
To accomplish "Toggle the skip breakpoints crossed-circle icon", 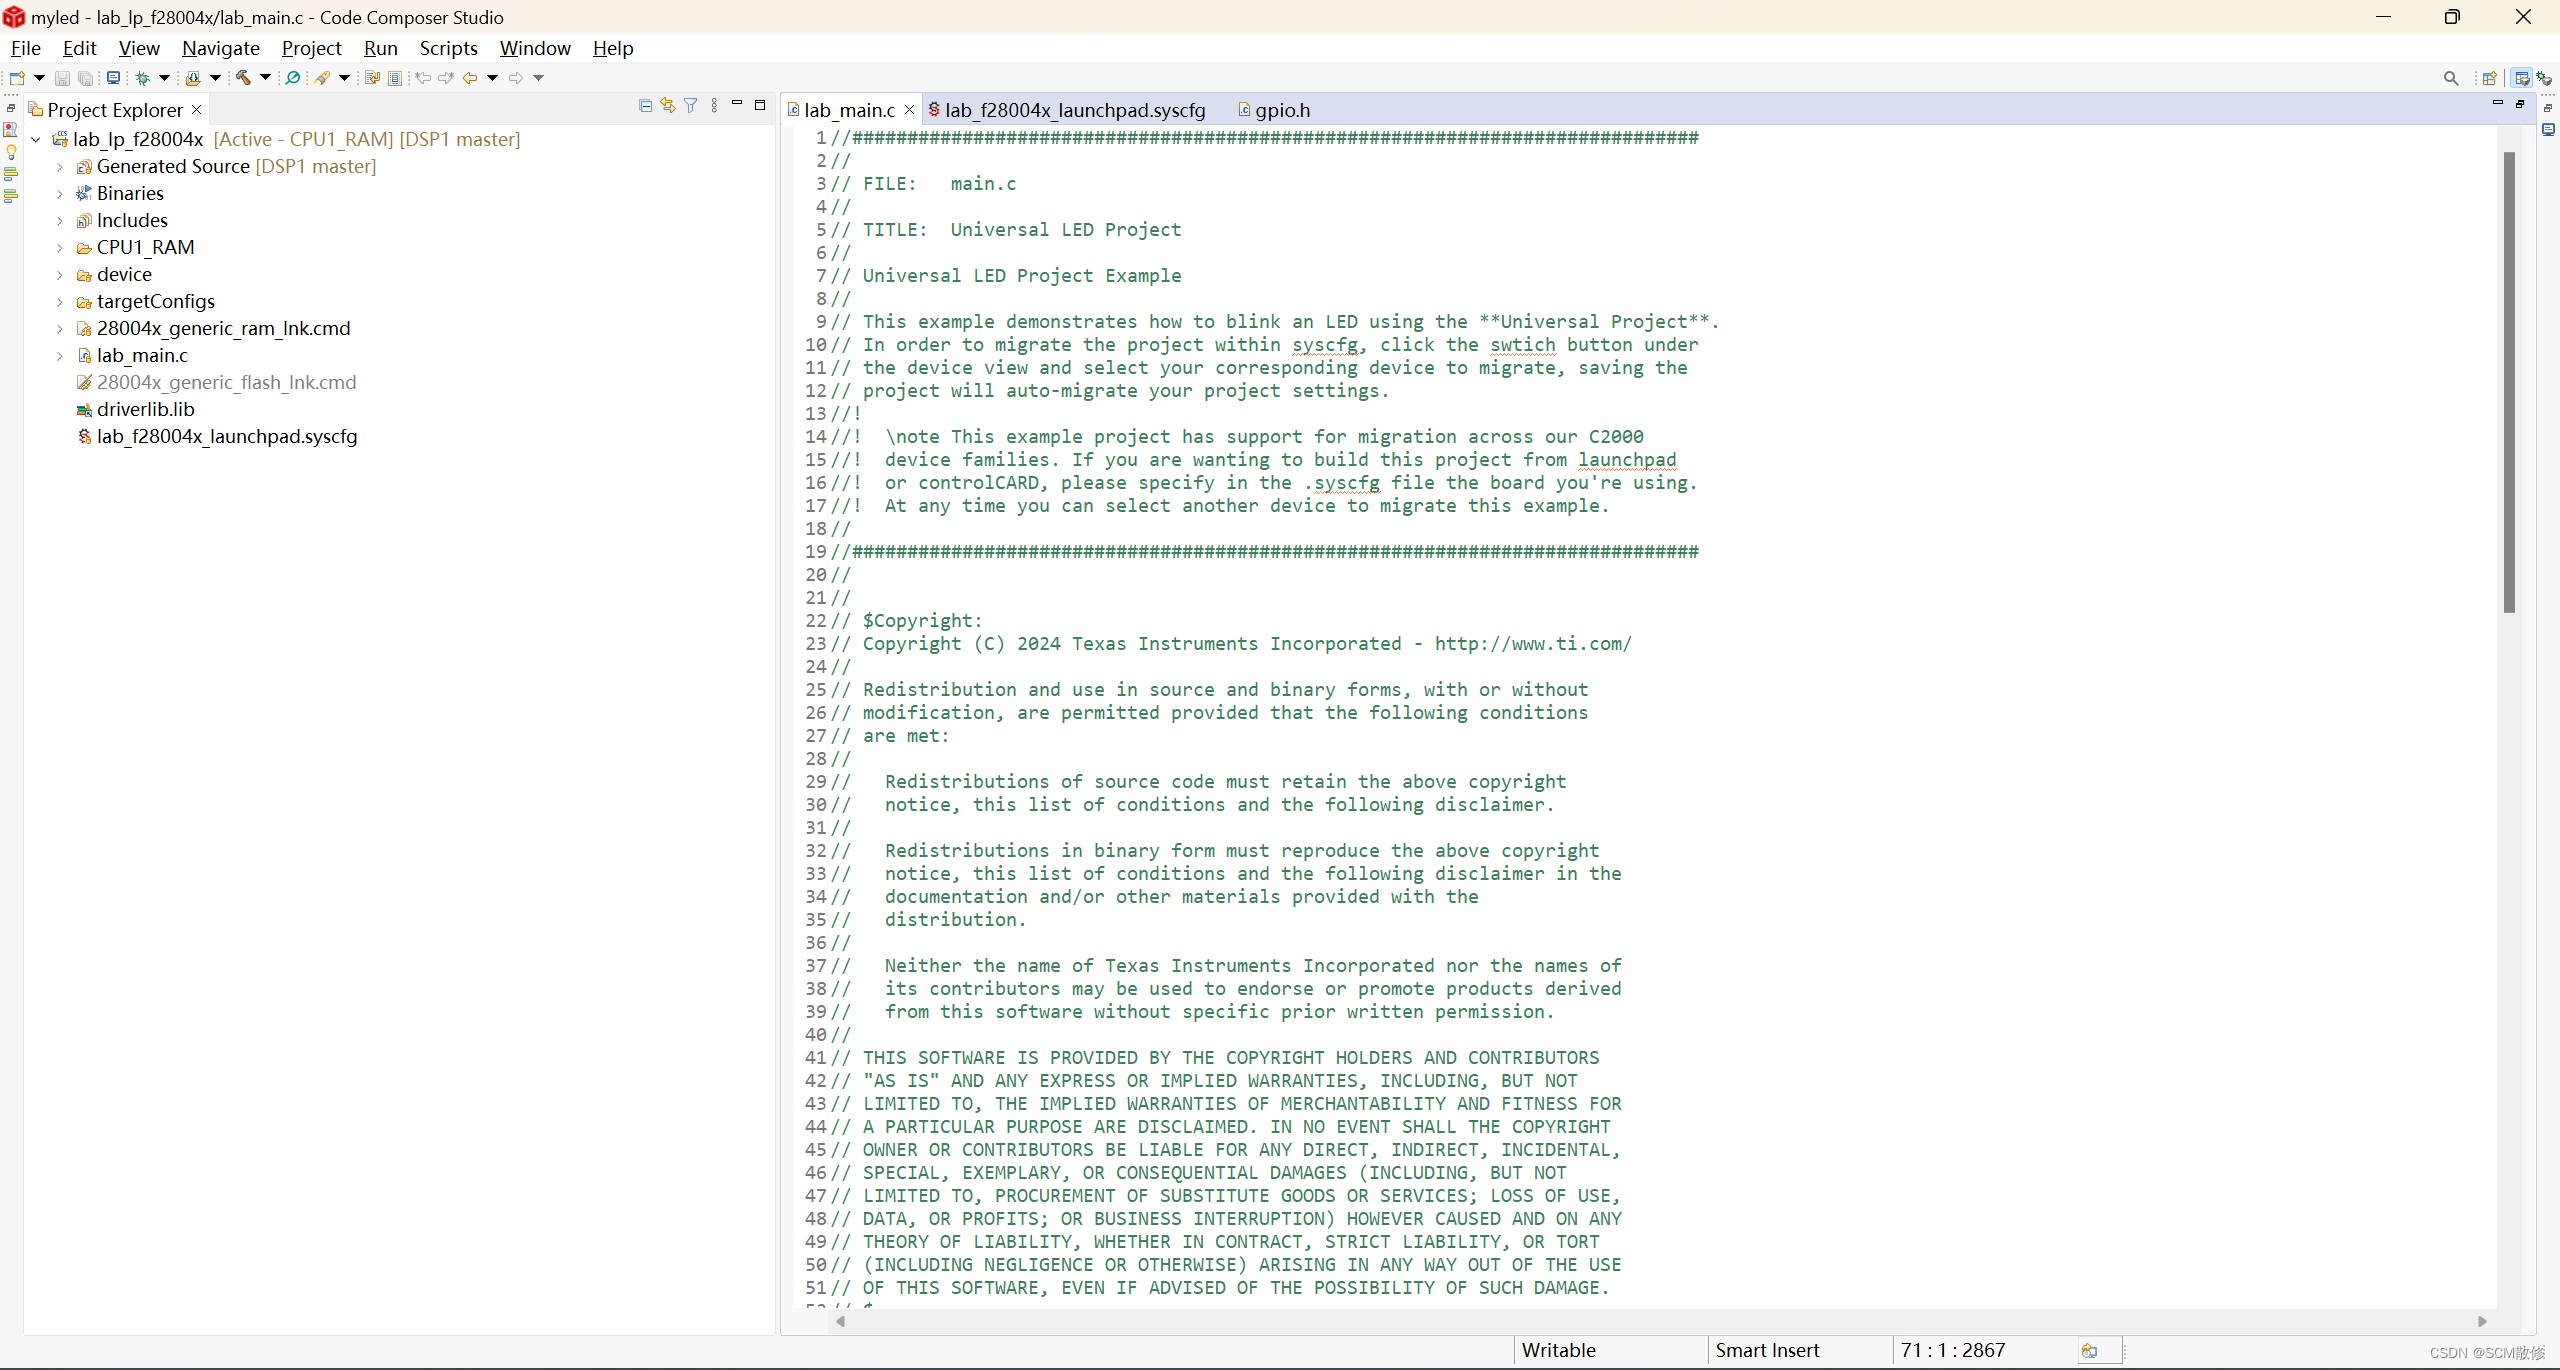I will click(x=293, y=77).
